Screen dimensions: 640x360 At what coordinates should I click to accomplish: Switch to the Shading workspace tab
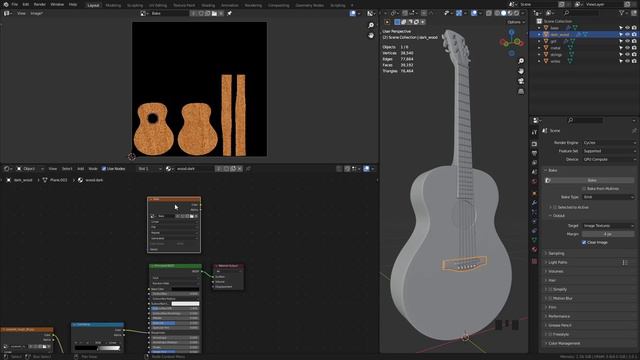208,5
